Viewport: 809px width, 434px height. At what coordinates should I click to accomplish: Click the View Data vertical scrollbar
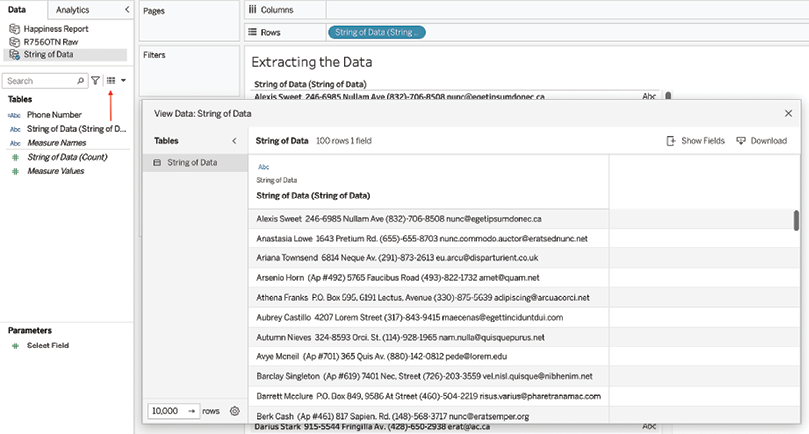pyautogui.click(x=796, y=220)
